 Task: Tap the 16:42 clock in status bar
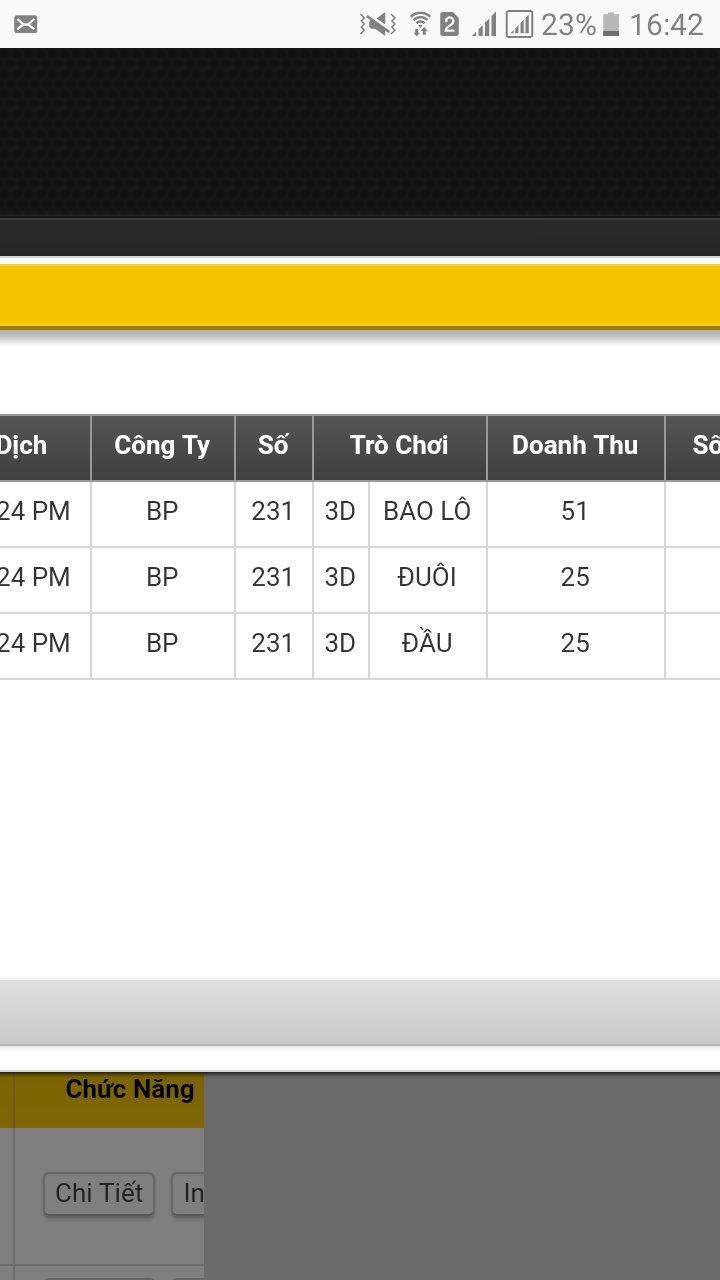click(x=666, y=24)
